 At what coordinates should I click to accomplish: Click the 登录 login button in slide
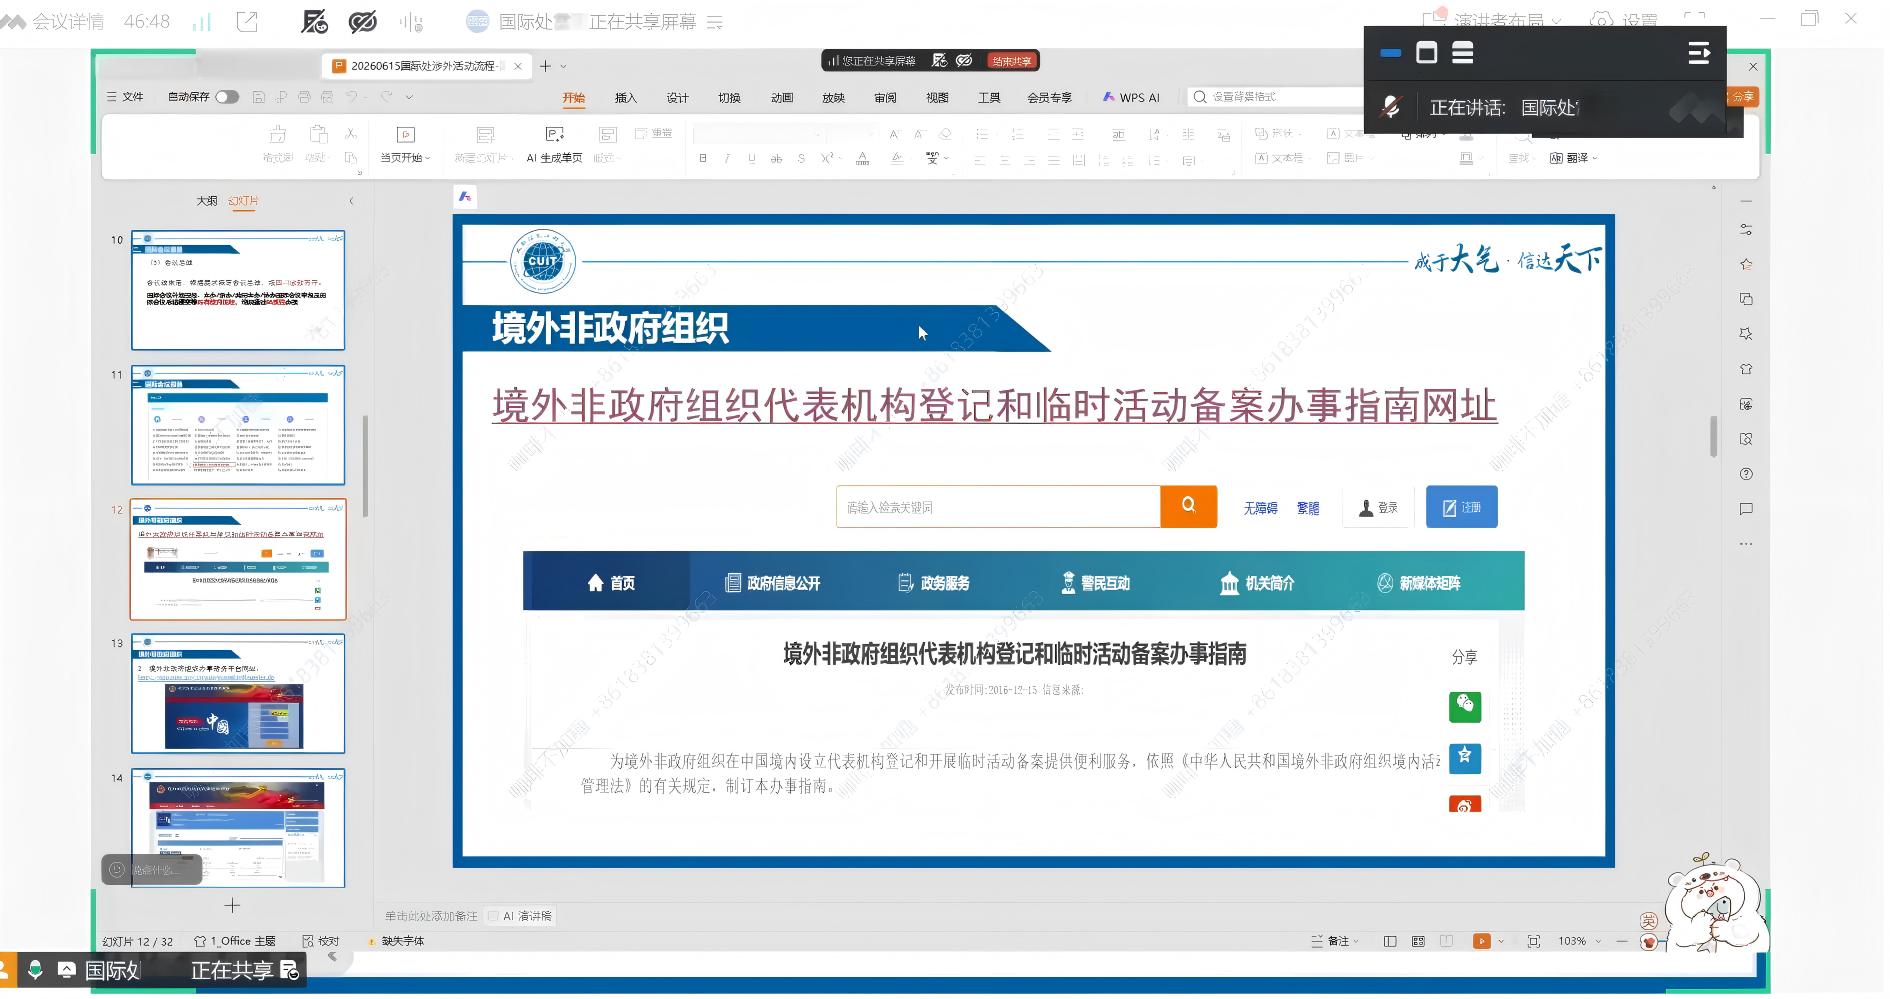1378,508
